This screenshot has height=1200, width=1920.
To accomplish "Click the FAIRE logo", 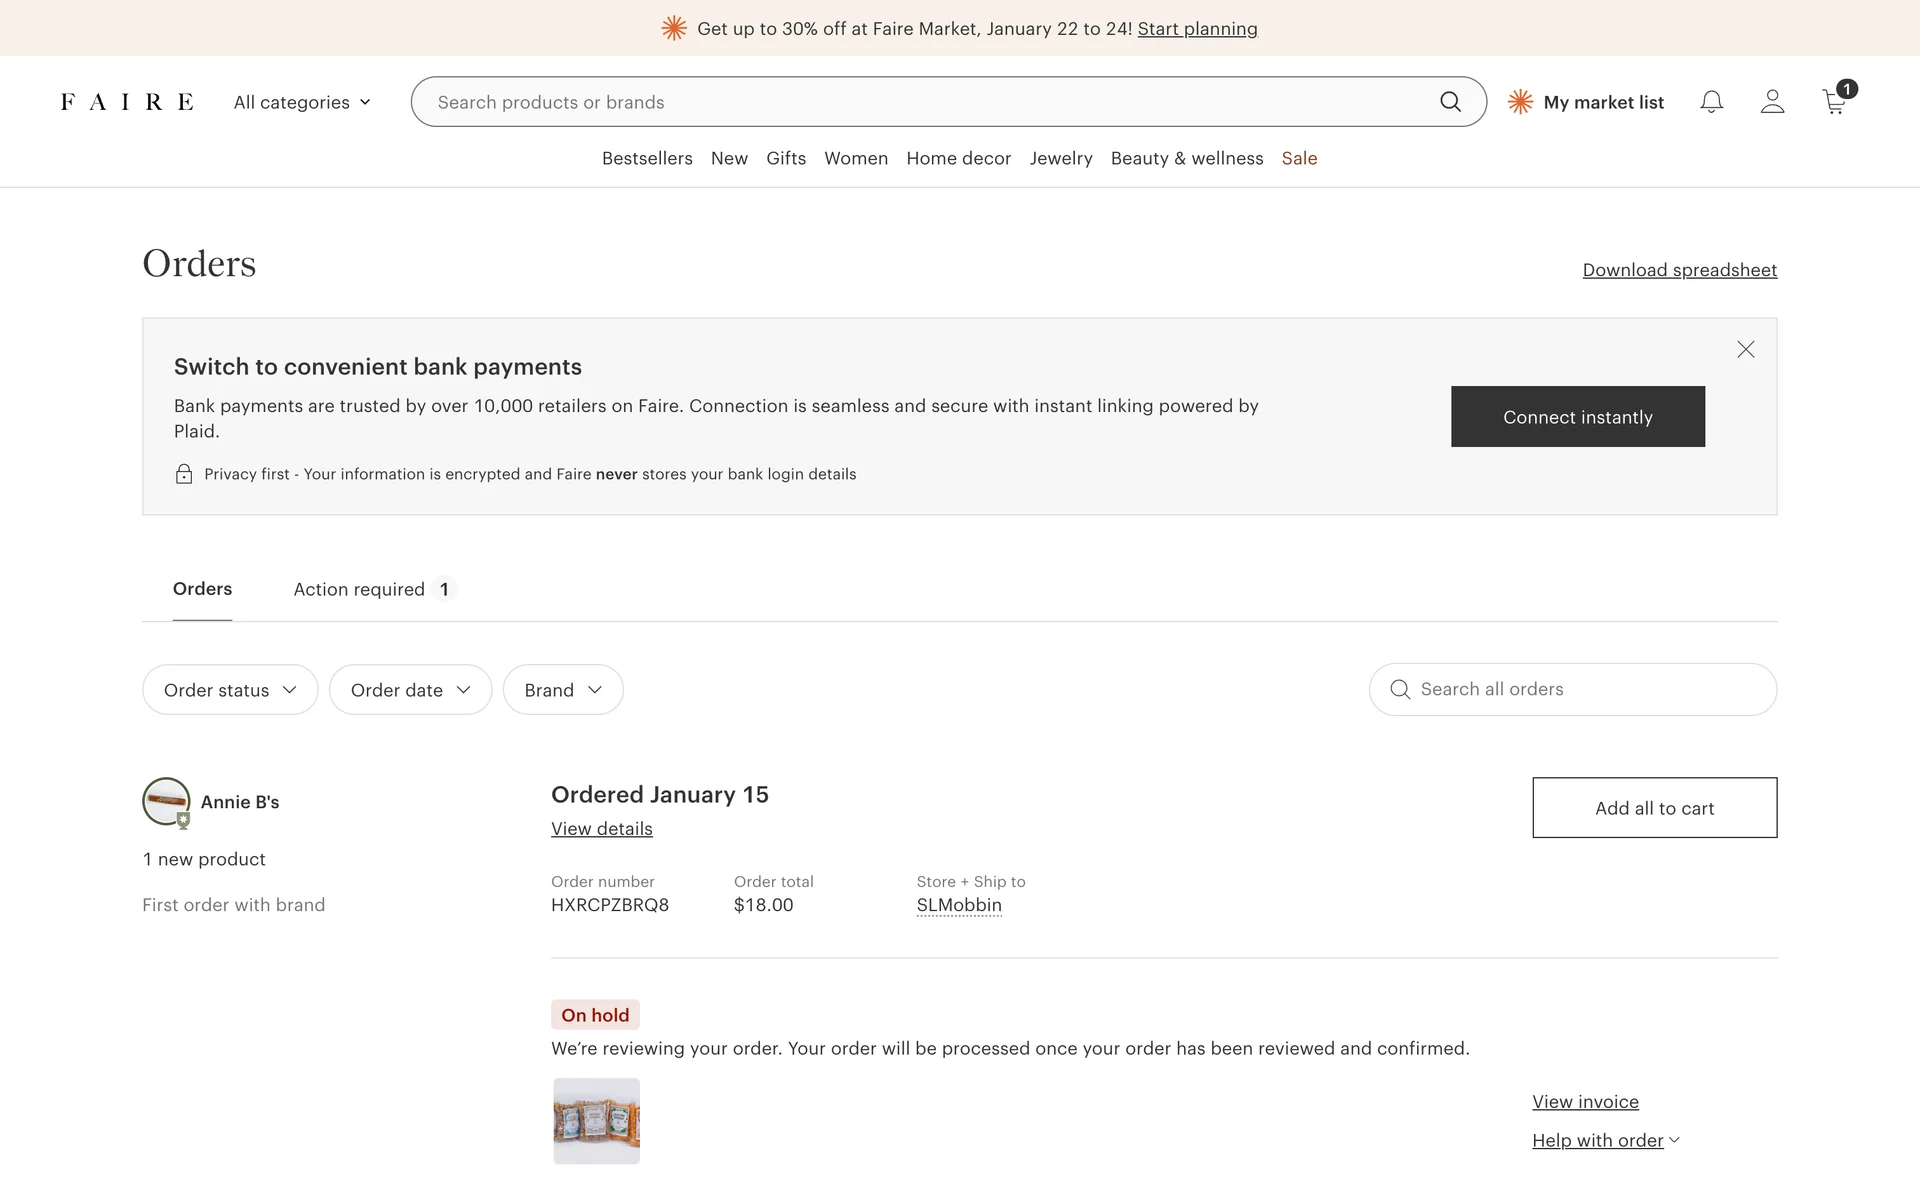I will (127, 102).
